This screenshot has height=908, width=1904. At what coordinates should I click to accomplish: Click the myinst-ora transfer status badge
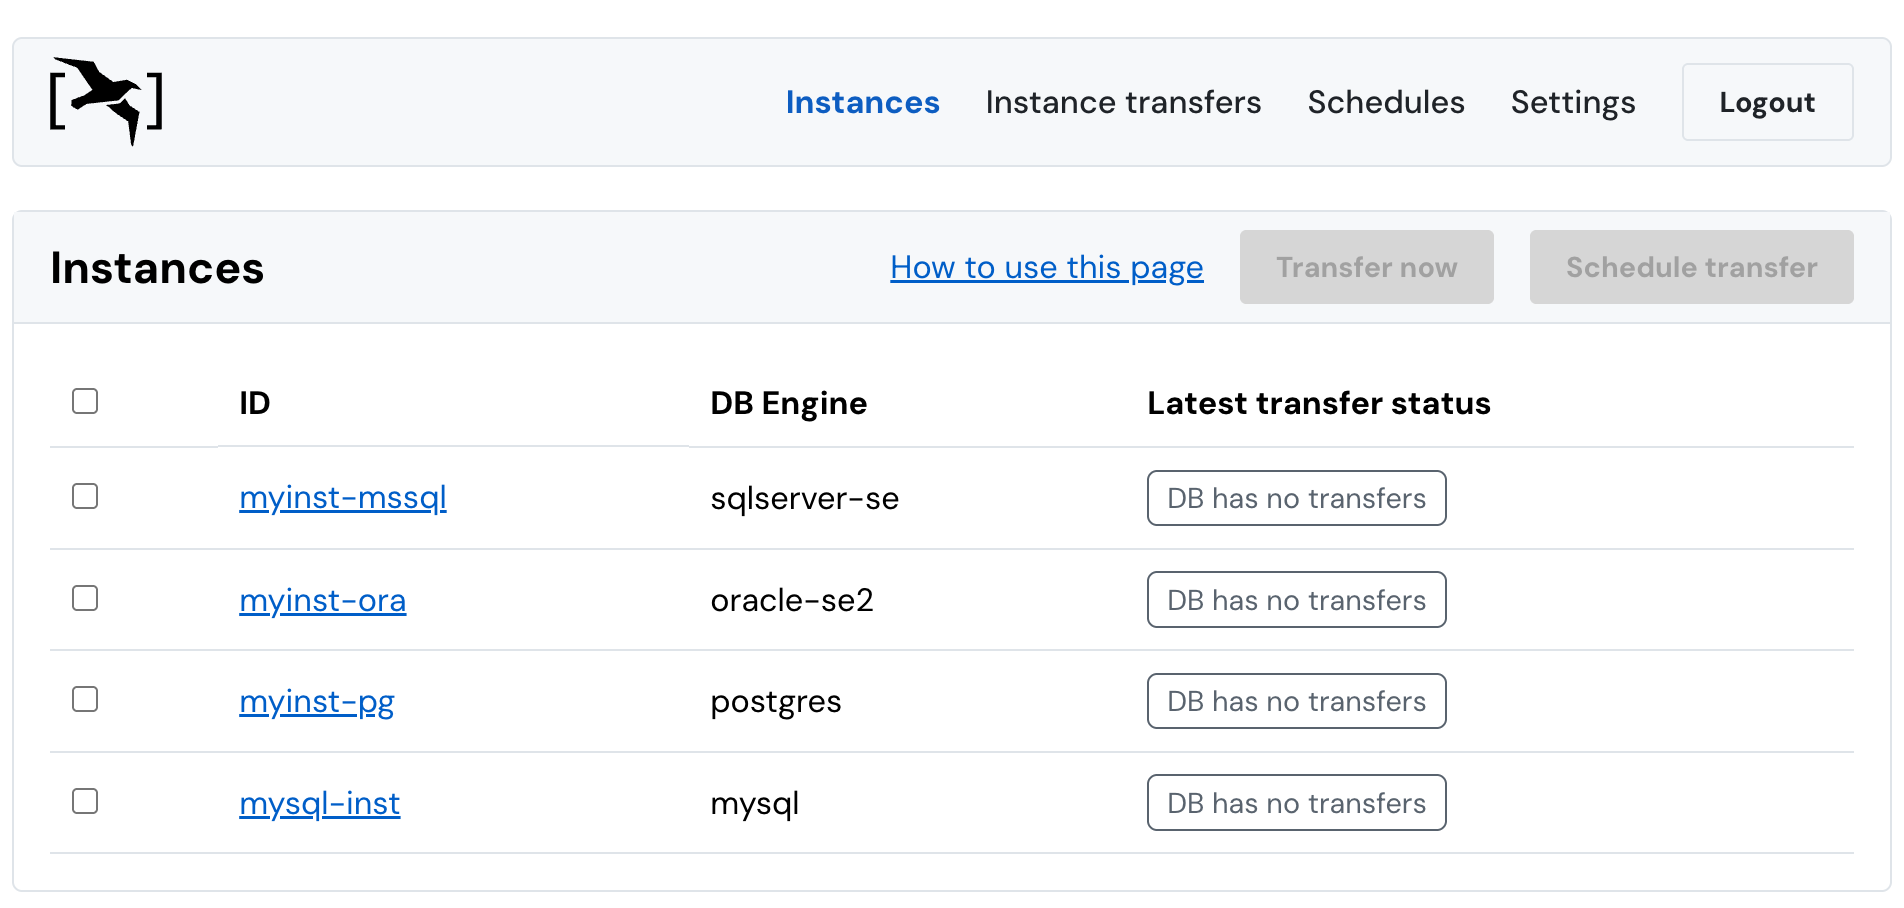(x=1296, y=600)
